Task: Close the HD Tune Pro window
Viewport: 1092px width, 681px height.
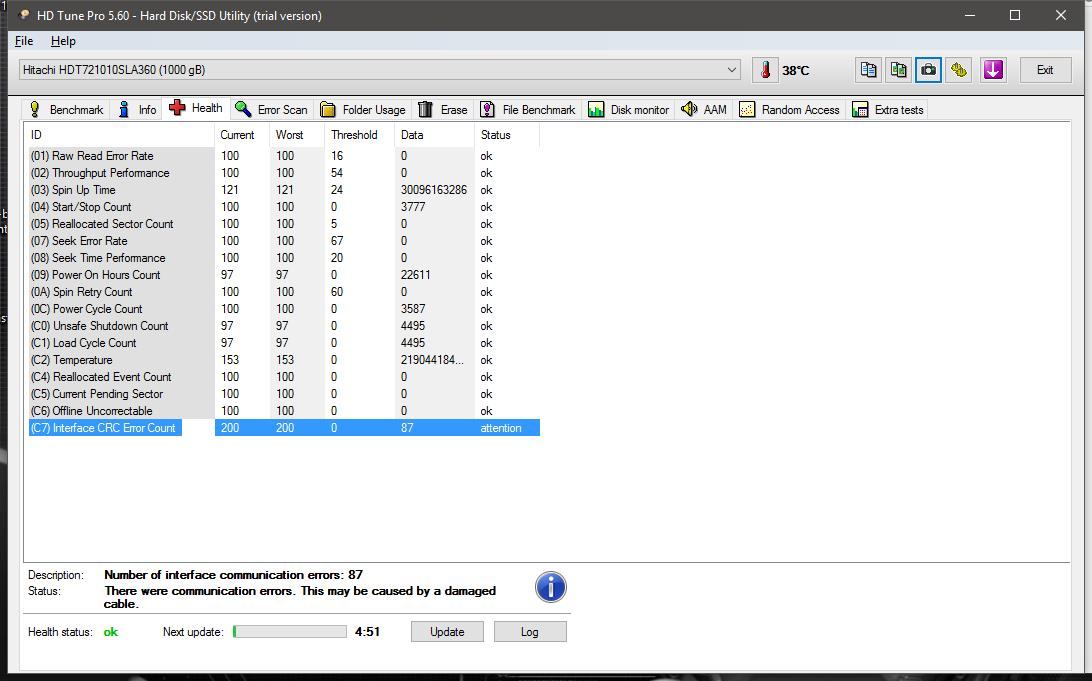Action: pos(1061,15)
